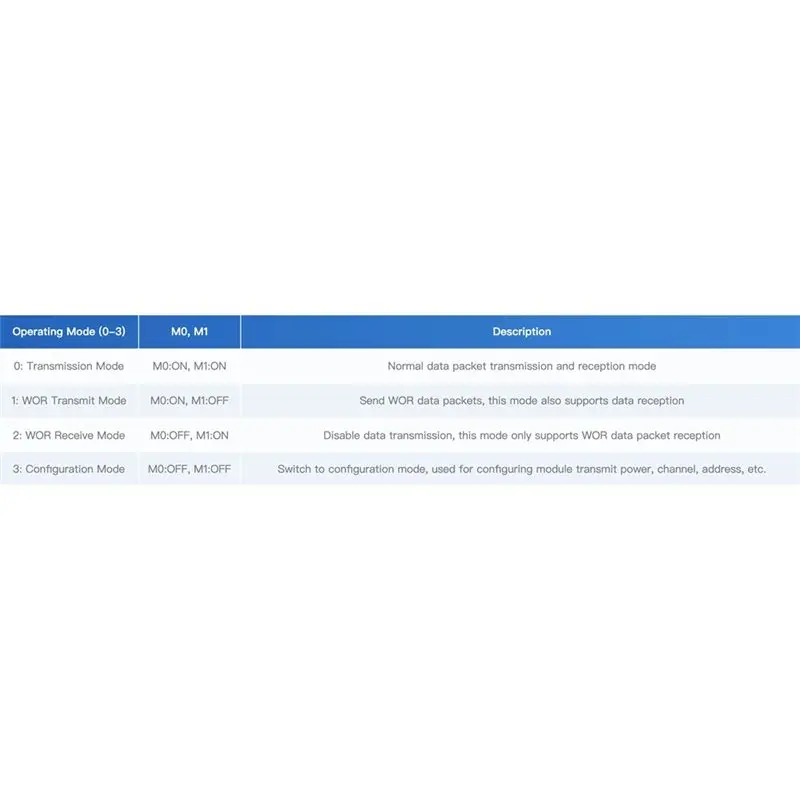Click the 'M0:OFF, M1:OFF' cell
800x800 pixels.
click(189, 469)
